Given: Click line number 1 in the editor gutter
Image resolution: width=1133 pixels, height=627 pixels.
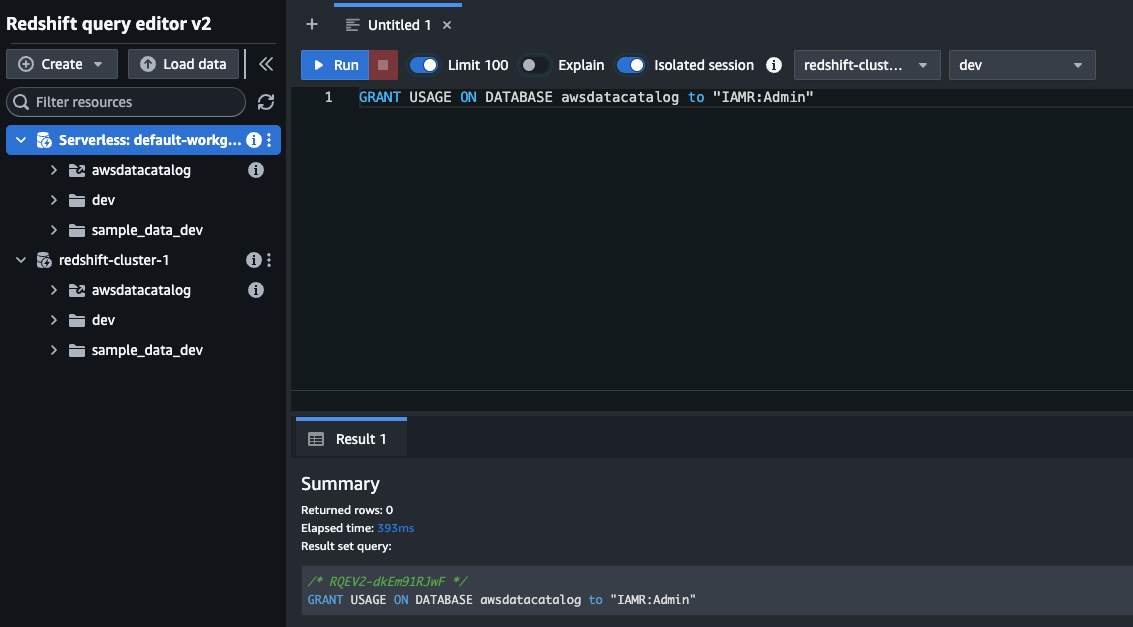Looking at the screenshot, I should pos(329,97).
